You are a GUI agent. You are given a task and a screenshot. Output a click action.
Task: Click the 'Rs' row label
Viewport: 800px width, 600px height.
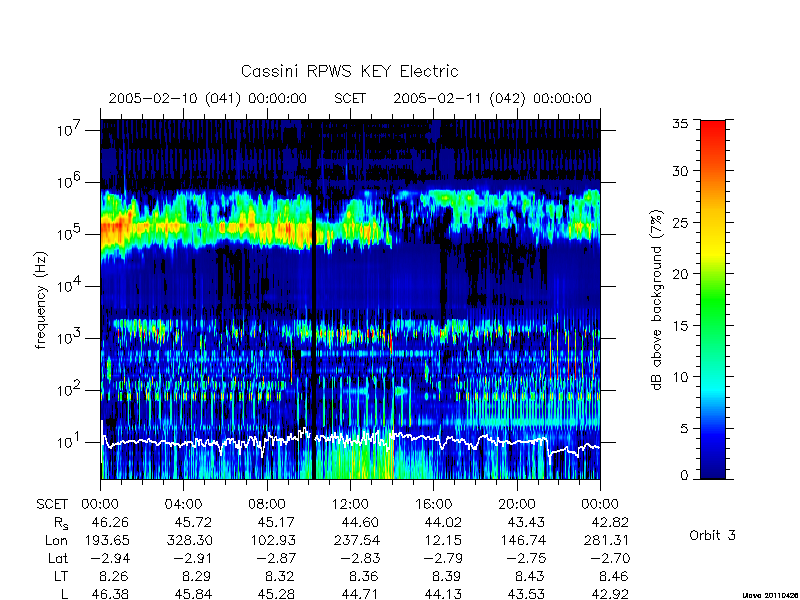(x=61, y=523)
